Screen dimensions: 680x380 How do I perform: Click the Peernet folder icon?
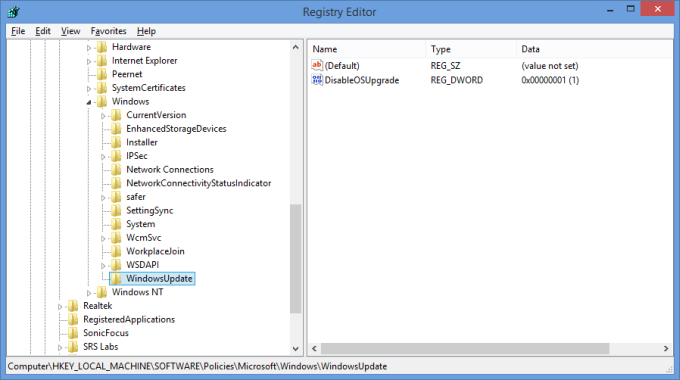coord(102,74)
